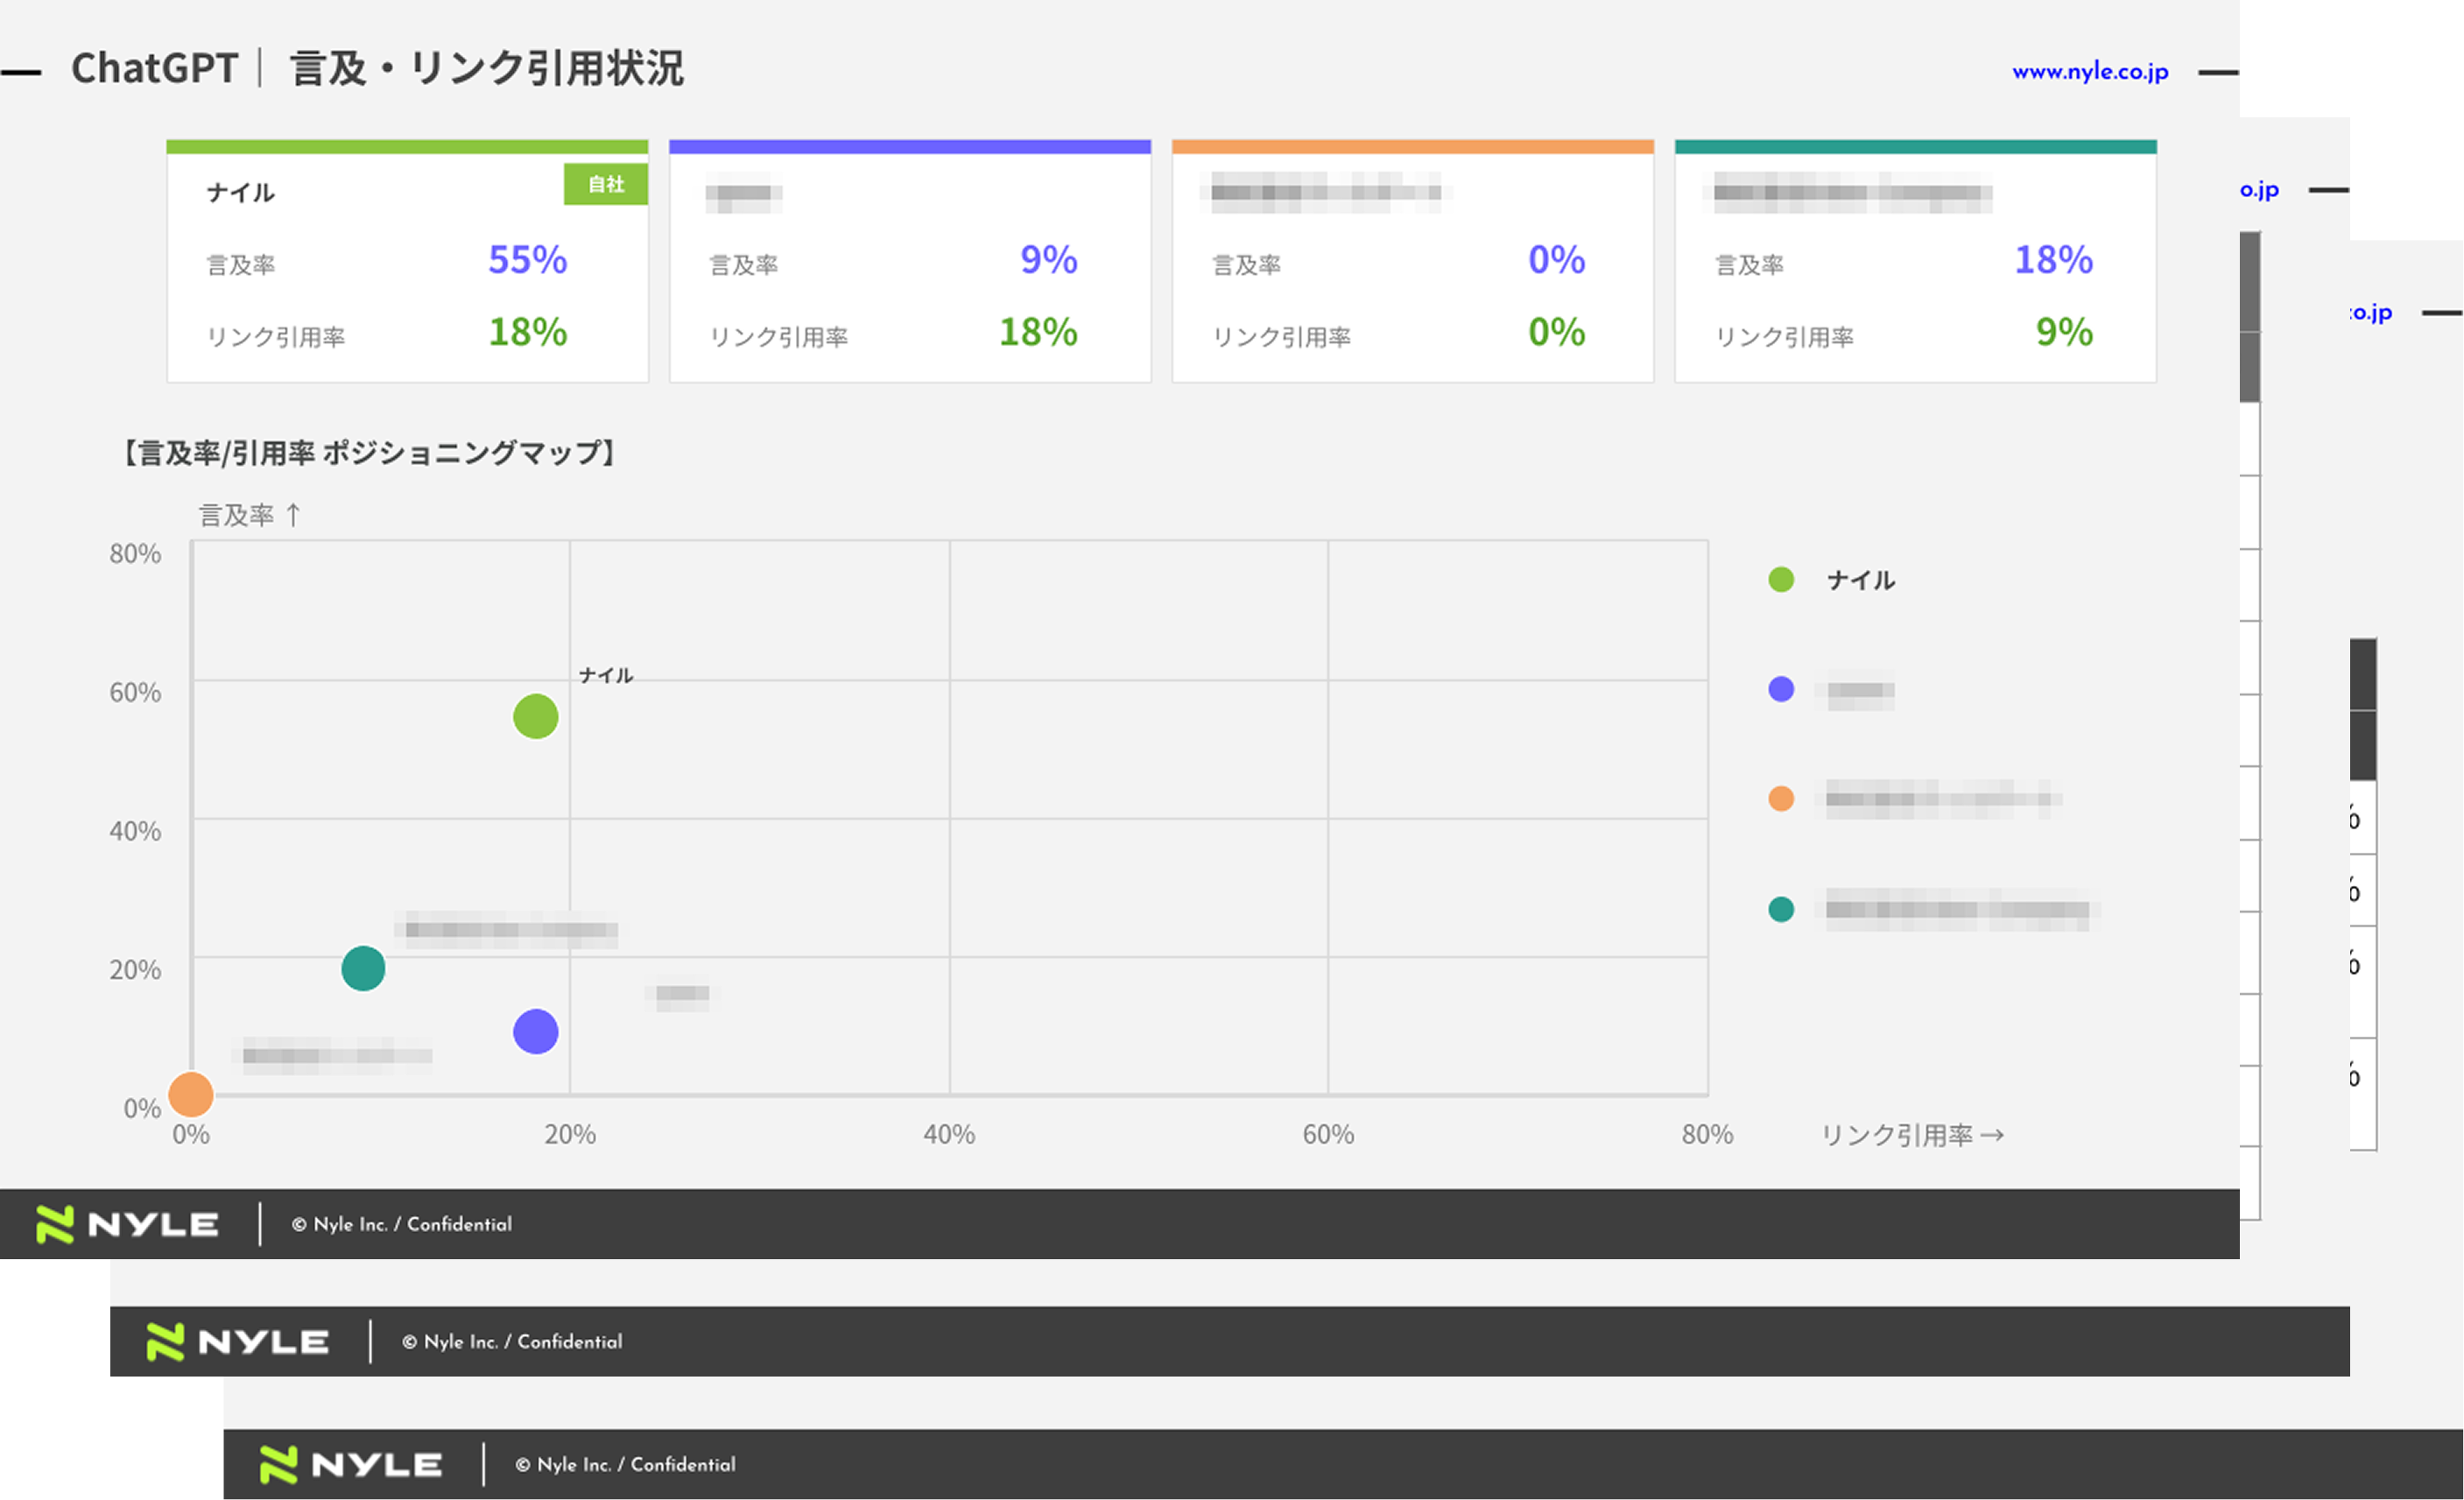The height and width of the screenshot is (1500, 2464).
Task: Click the teal legend dot
Action: (x=1781, y=909)
